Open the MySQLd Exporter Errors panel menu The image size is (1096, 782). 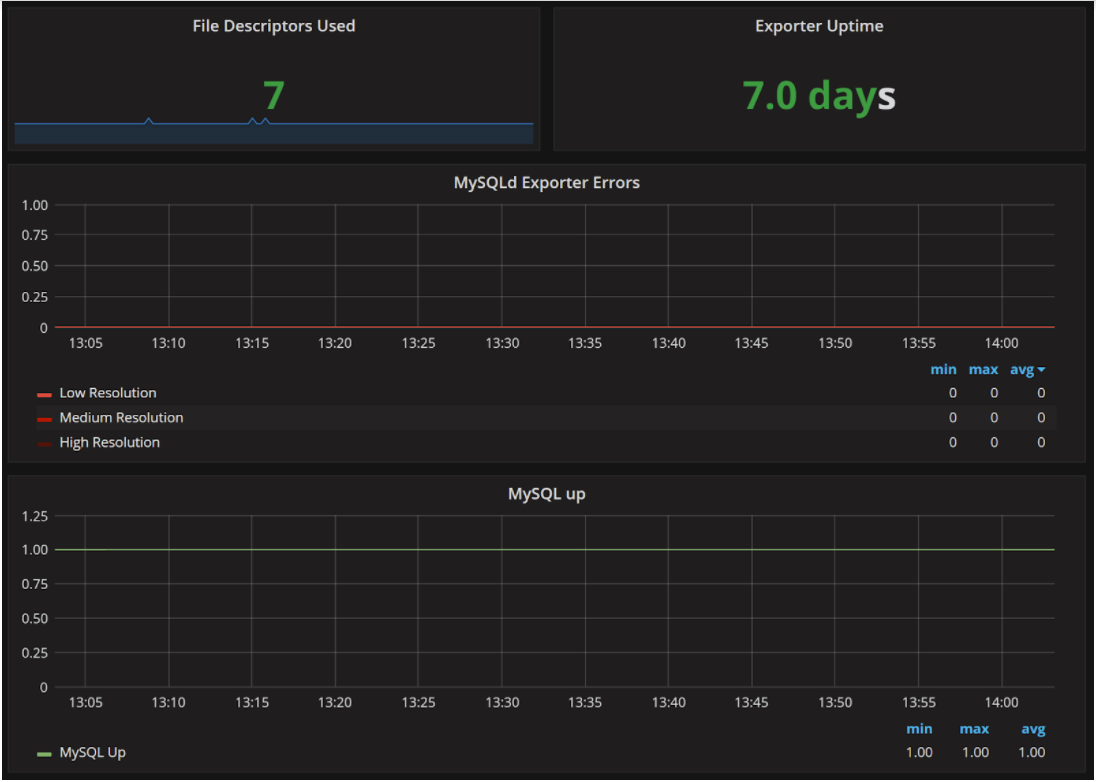547,183
